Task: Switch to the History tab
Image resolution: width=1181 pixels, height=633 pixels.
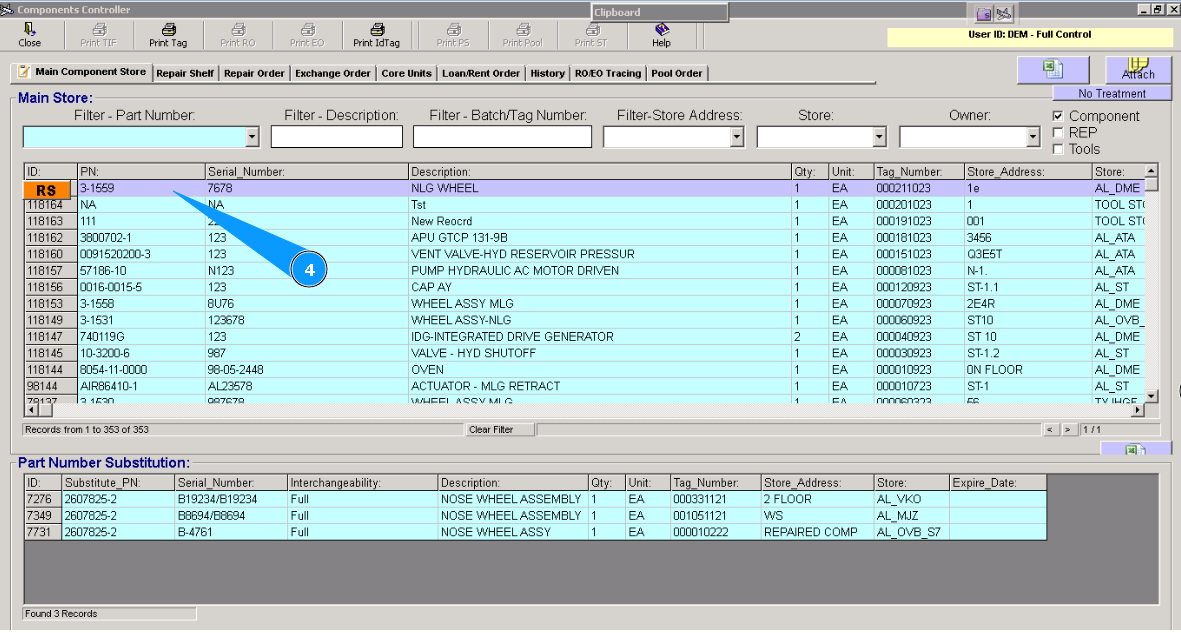Action: (548, 73)
